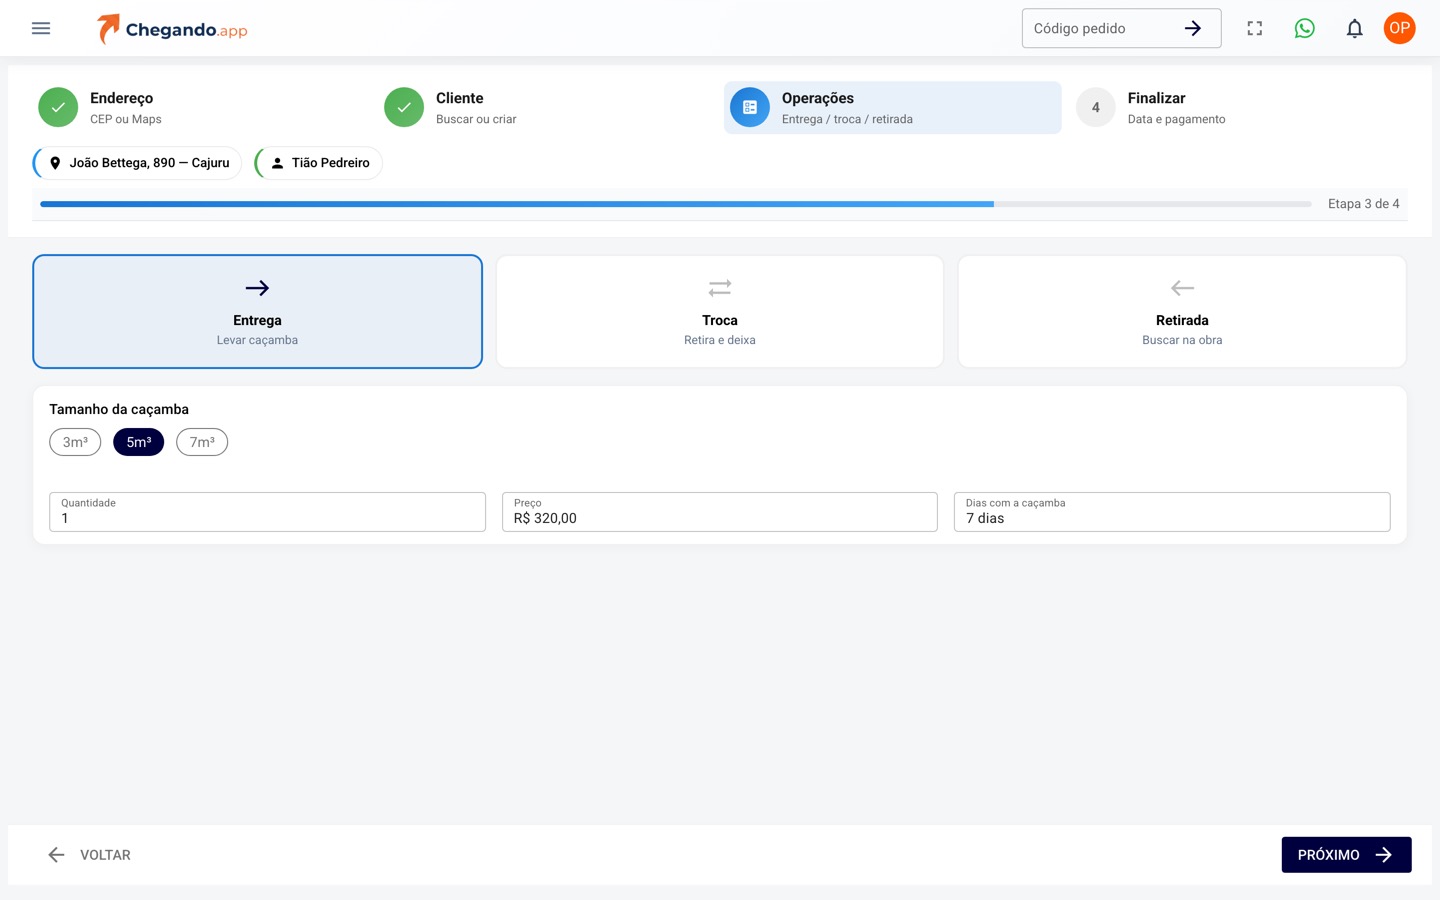Screen dimensions: 1440x900
Task: Click green check icon for Endereço step
Action: (58, 107)
